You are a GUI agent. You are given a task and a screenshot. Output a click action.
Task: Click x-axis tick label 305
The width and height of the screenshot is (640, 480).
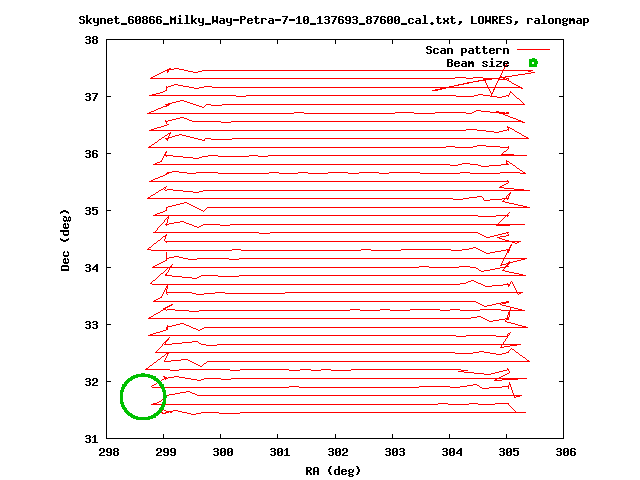click(509, 452)
